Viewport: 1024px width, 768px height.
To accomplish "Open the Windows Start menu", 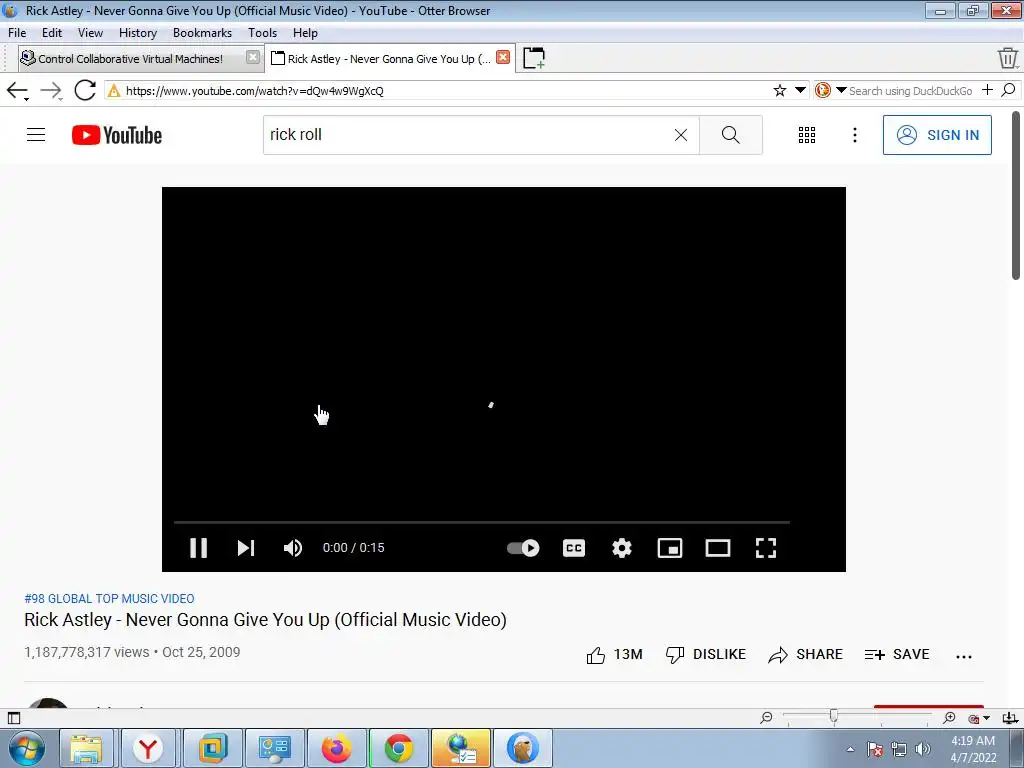I will (x=27, y=748).
